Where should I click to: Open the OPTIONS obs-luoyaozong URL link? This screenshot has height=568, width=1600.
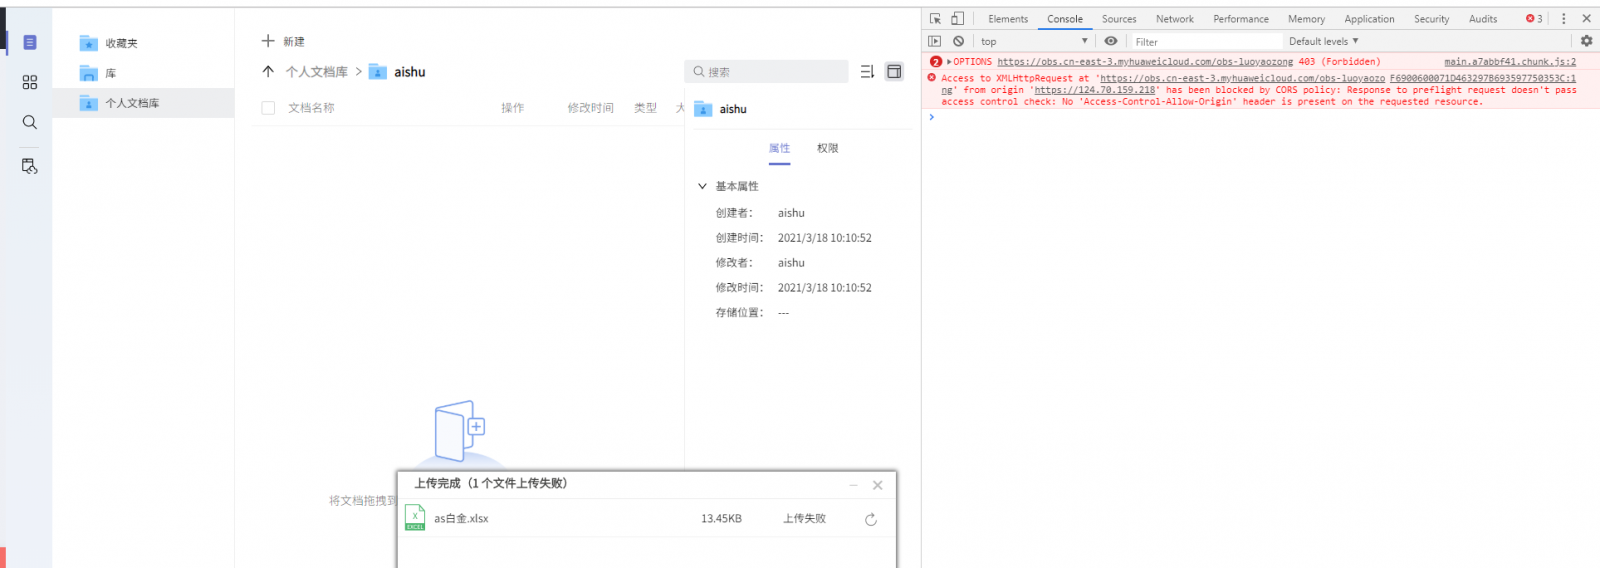click(x=1145, y=62)
